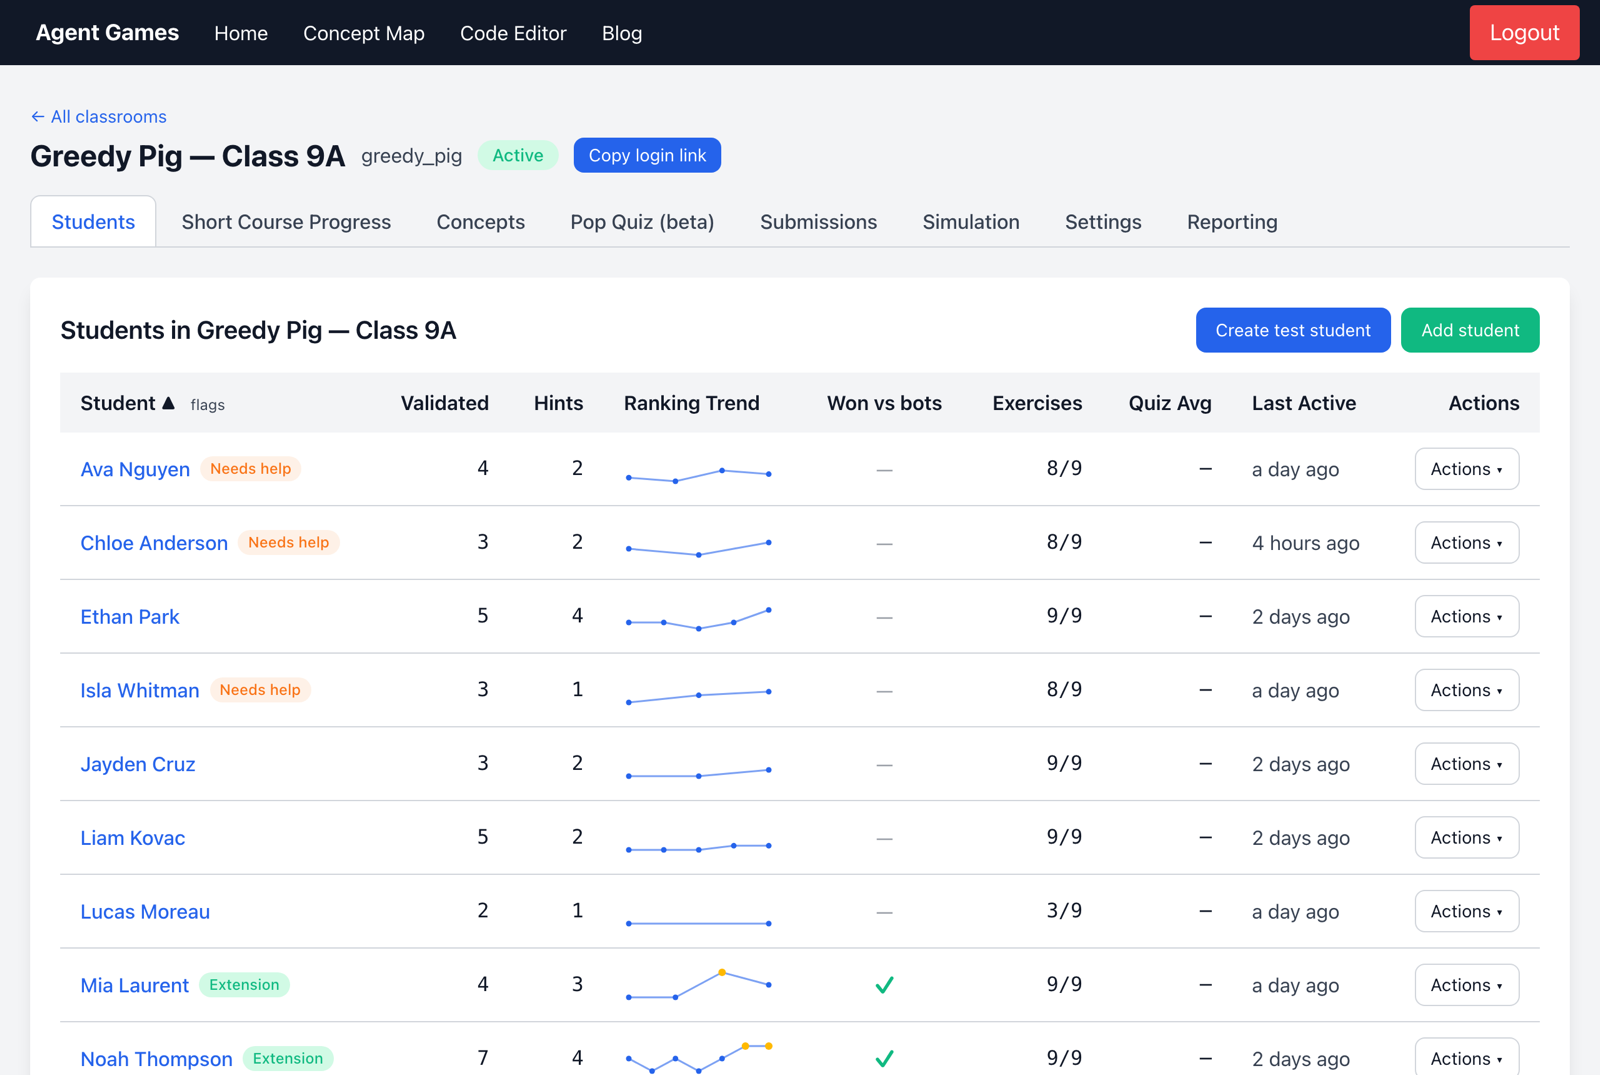The height and width of the screenshot is (1075, 1600).
Task: Open Code Editor in top navigation
Action: click(513, 33)
